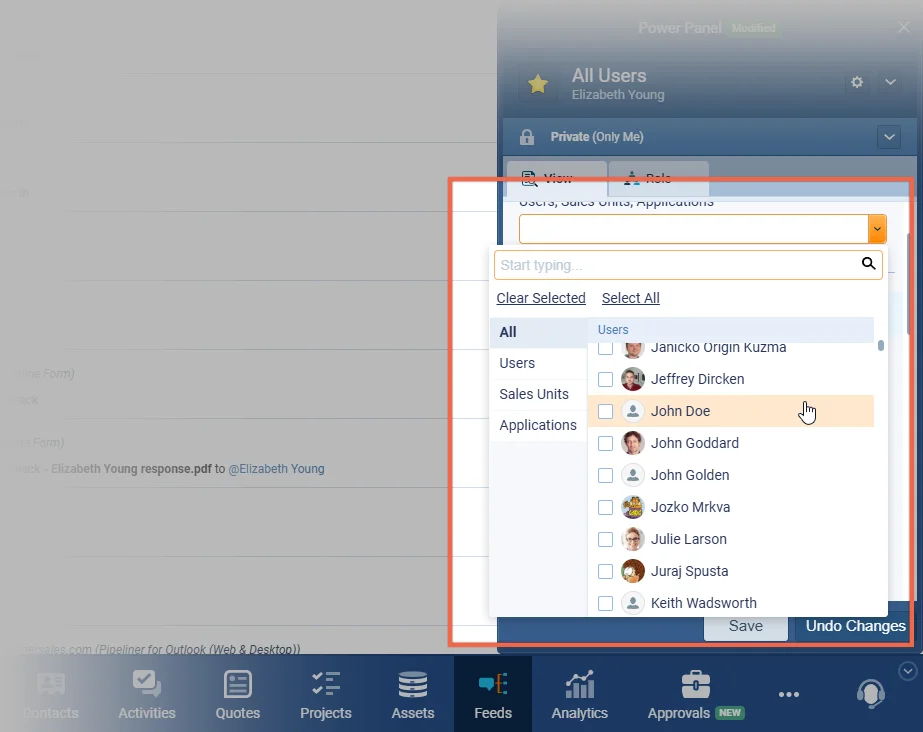Click the Clear Selected link

pos(541,298)
